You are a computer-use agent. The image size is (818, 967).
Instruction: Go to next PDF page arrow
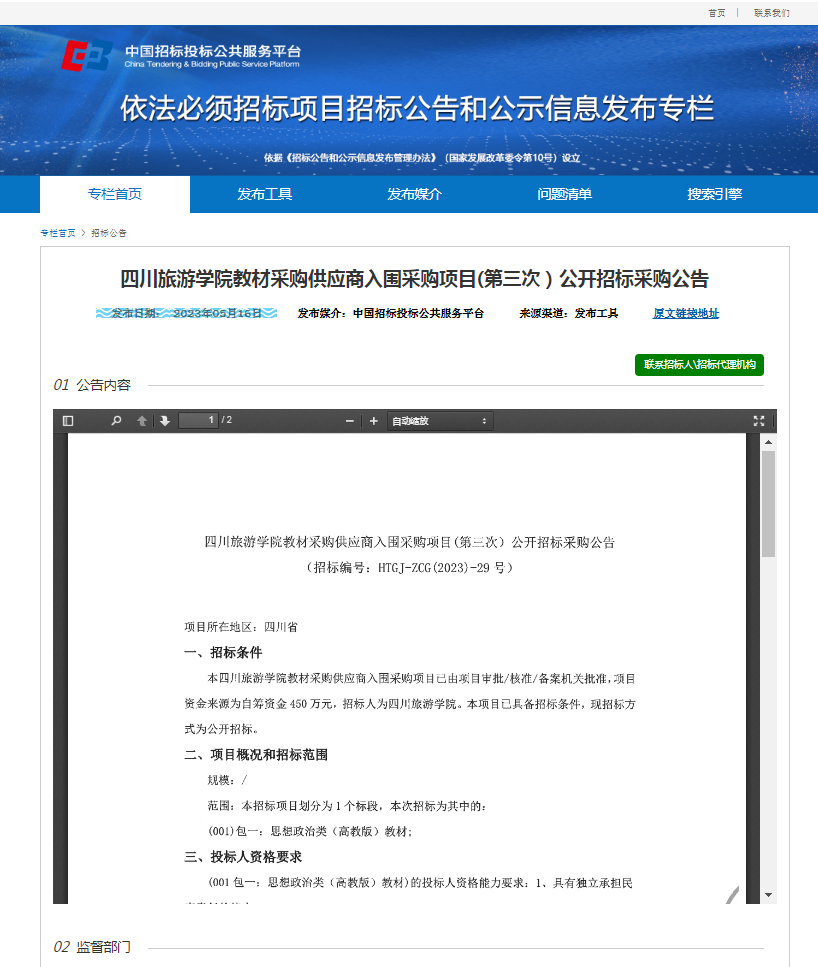pyautogui.click(x=165, y=421)
